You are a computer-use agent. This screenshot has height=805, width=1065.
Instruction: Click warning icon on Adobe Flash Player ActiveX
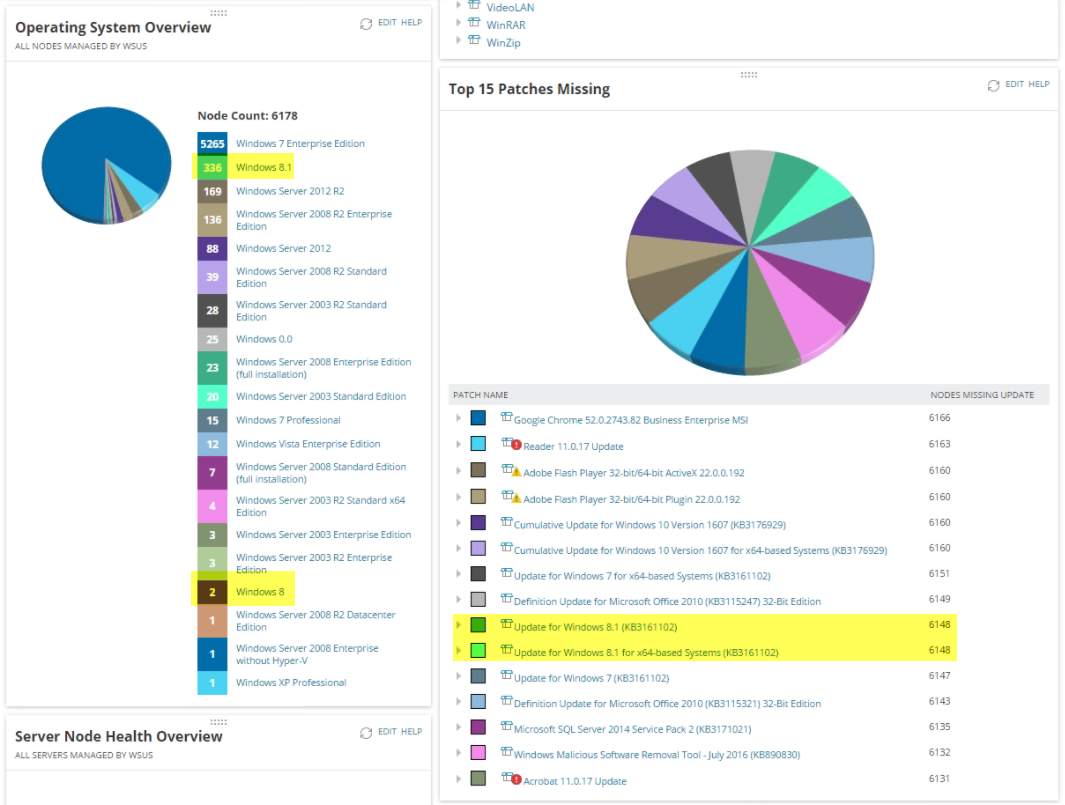516,471
